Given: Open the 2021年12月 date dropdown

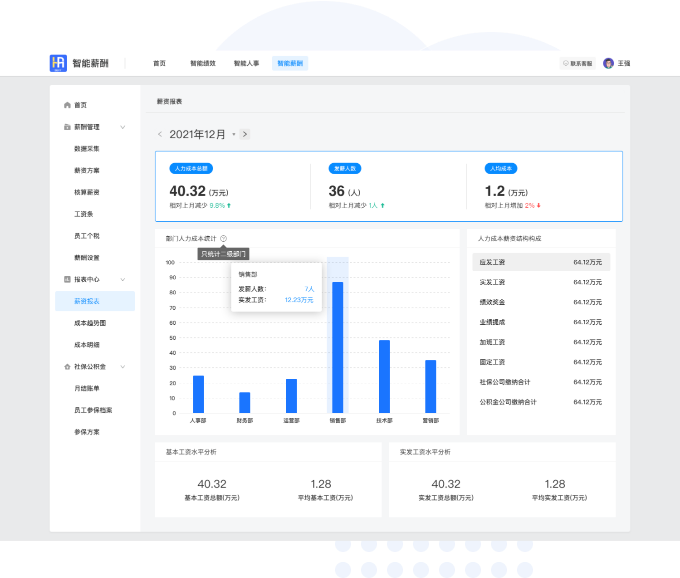Looking at the screenshot, I should (x=234, y=134).
